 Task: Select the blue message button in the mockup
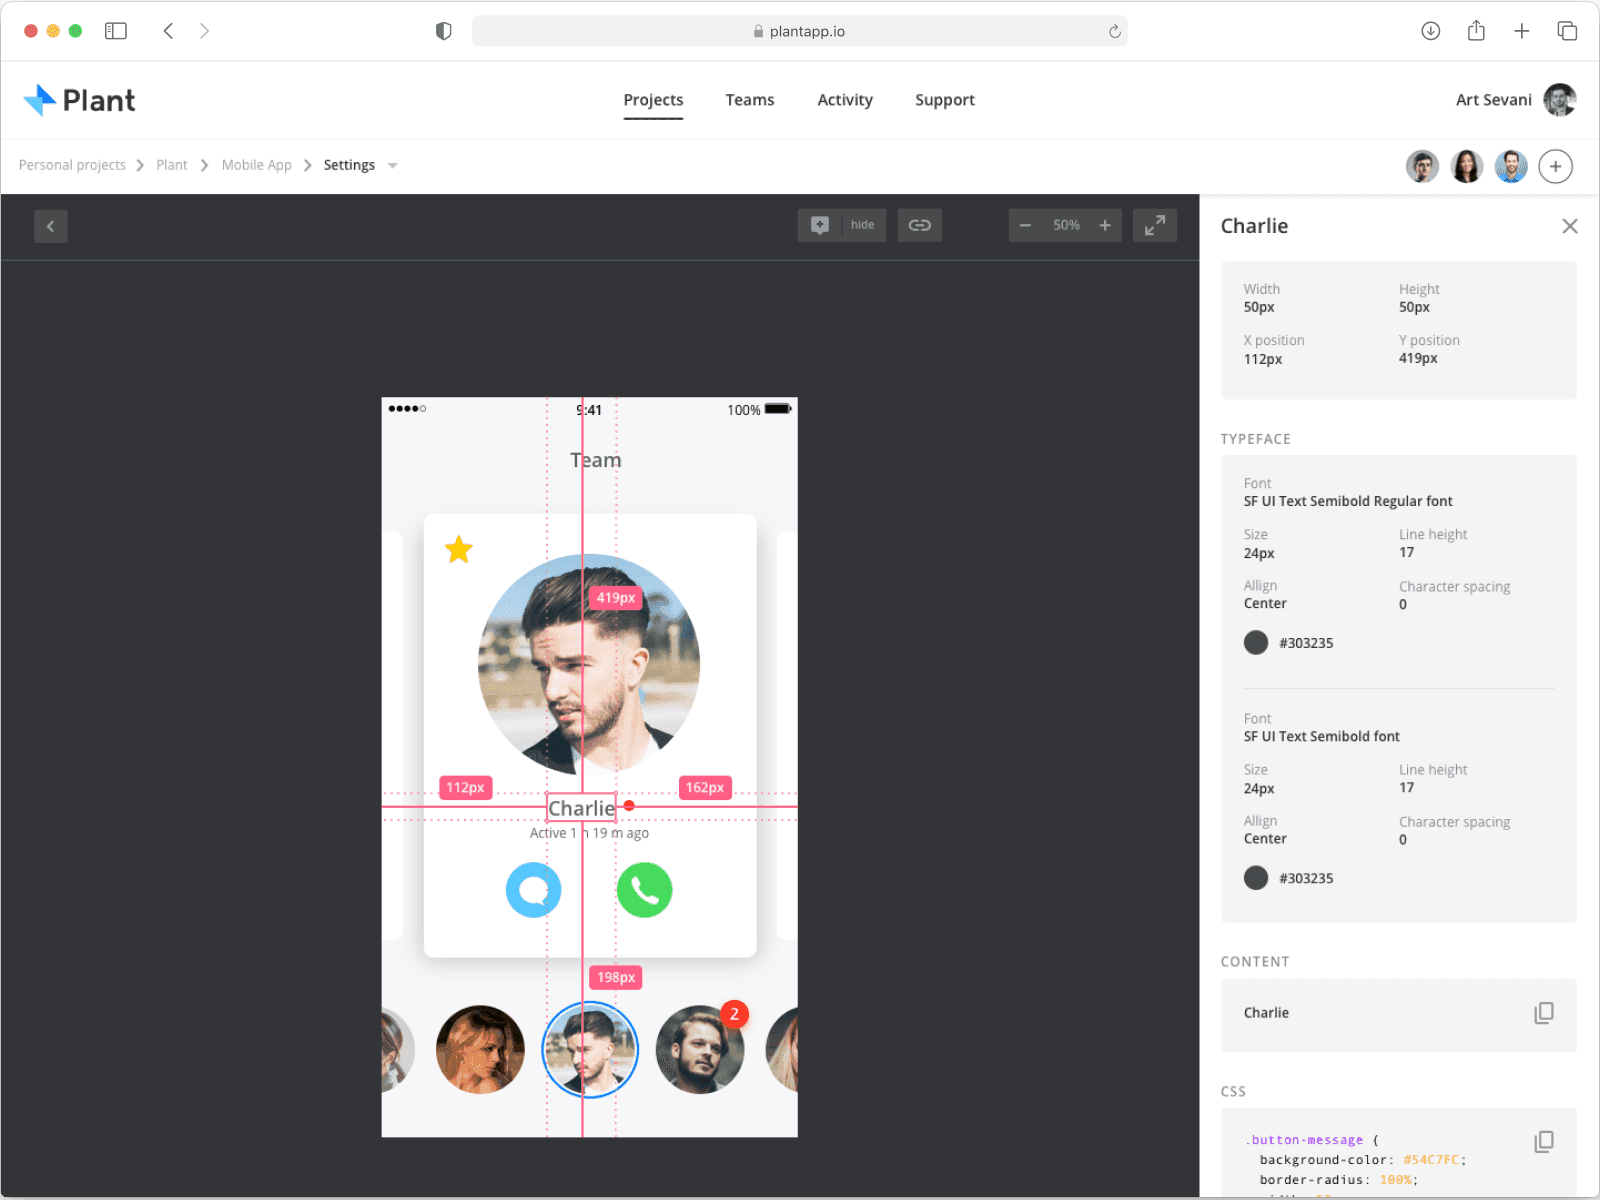534,890
